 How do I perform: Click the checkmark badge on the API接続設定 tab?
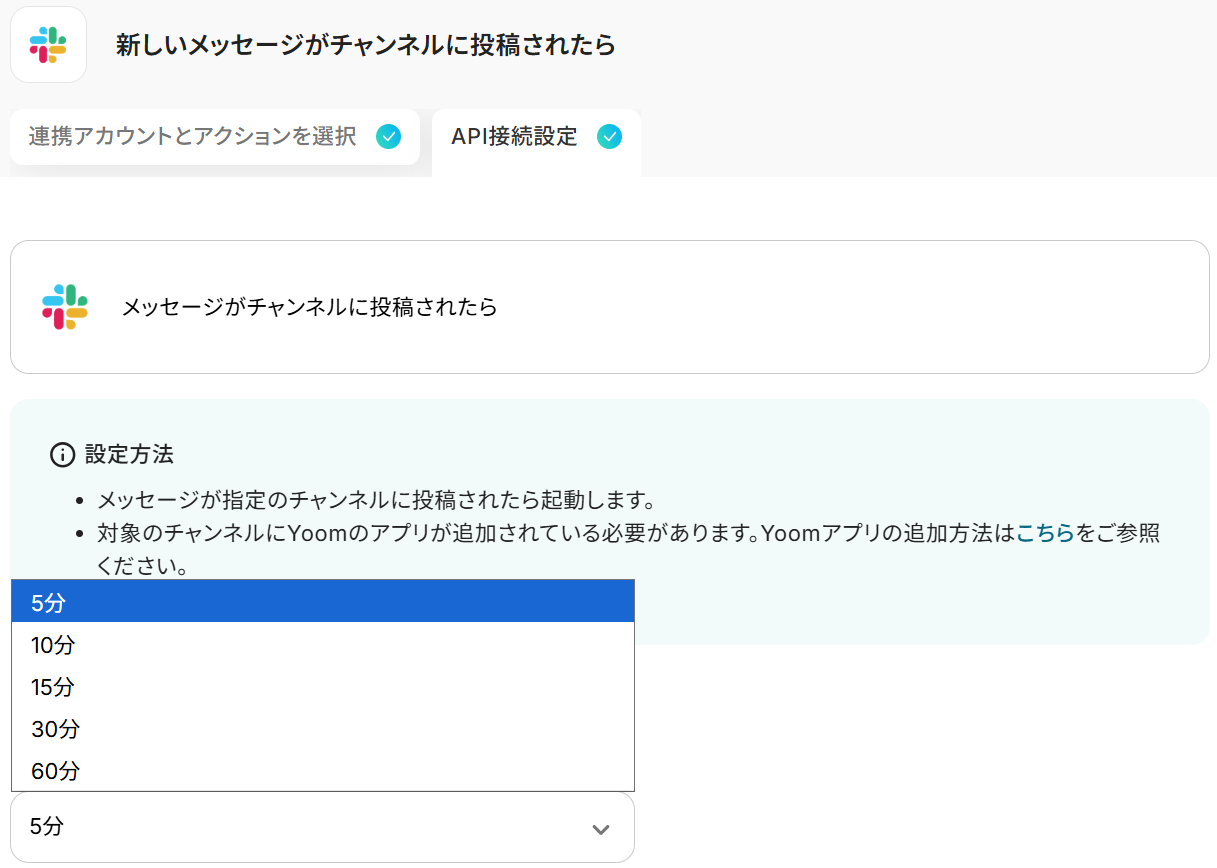609,137
